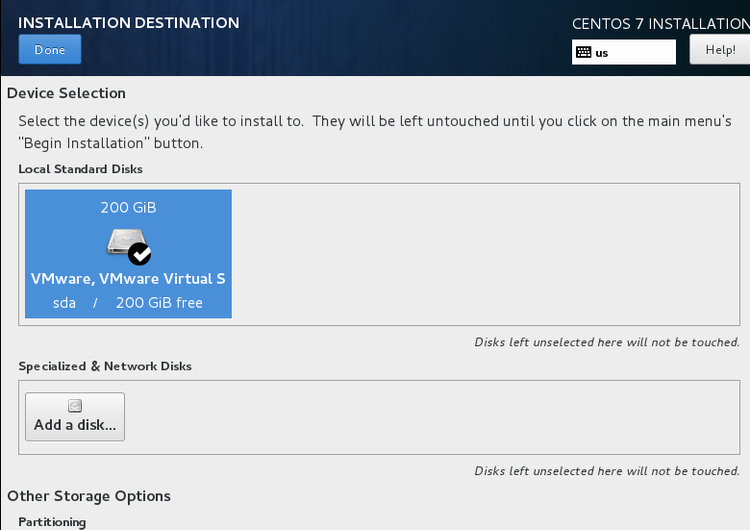Click the keyboard layout icon
Image resolution: width=750 pixels, height=530 pixels.
tap(584, 52)
